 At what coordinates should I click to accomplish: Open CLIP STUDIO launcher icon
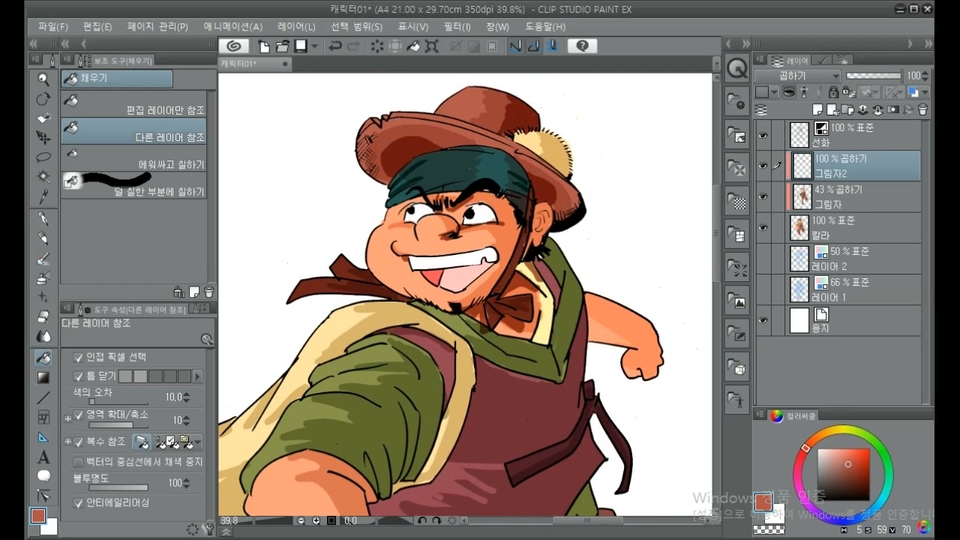pos(233,46)
